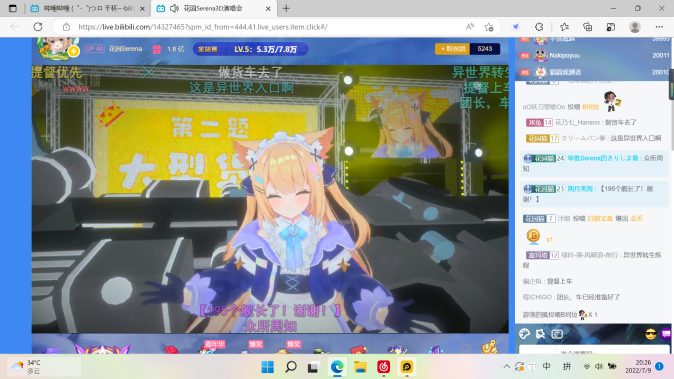Open network status in system tray
Viewport: 674px width, 379px height.
(x=586, y=367)
